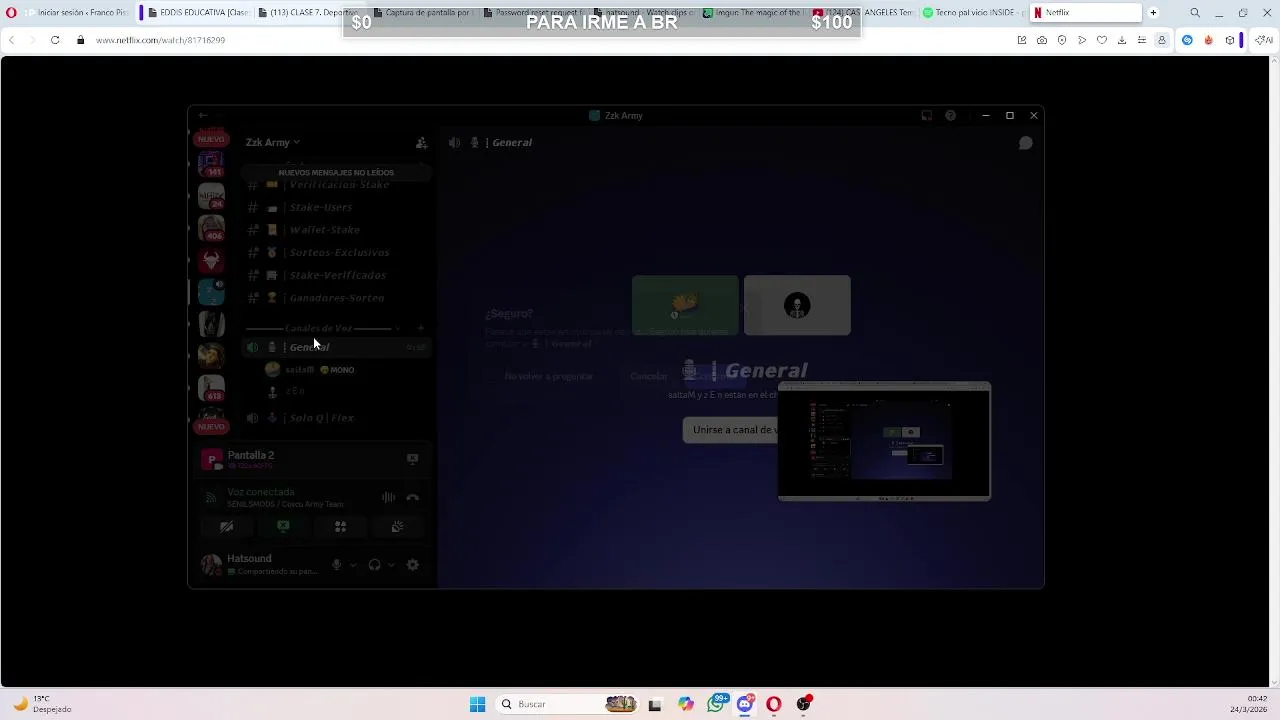This screenshot has width=1280, height=720.
Task: Switch to the EDDIS EDUCATIVA browser tab
Action: (x=196, y=13)
